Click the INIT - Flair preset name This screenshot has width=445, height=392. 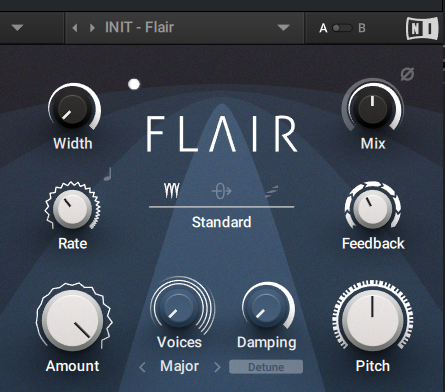[139, 27]
